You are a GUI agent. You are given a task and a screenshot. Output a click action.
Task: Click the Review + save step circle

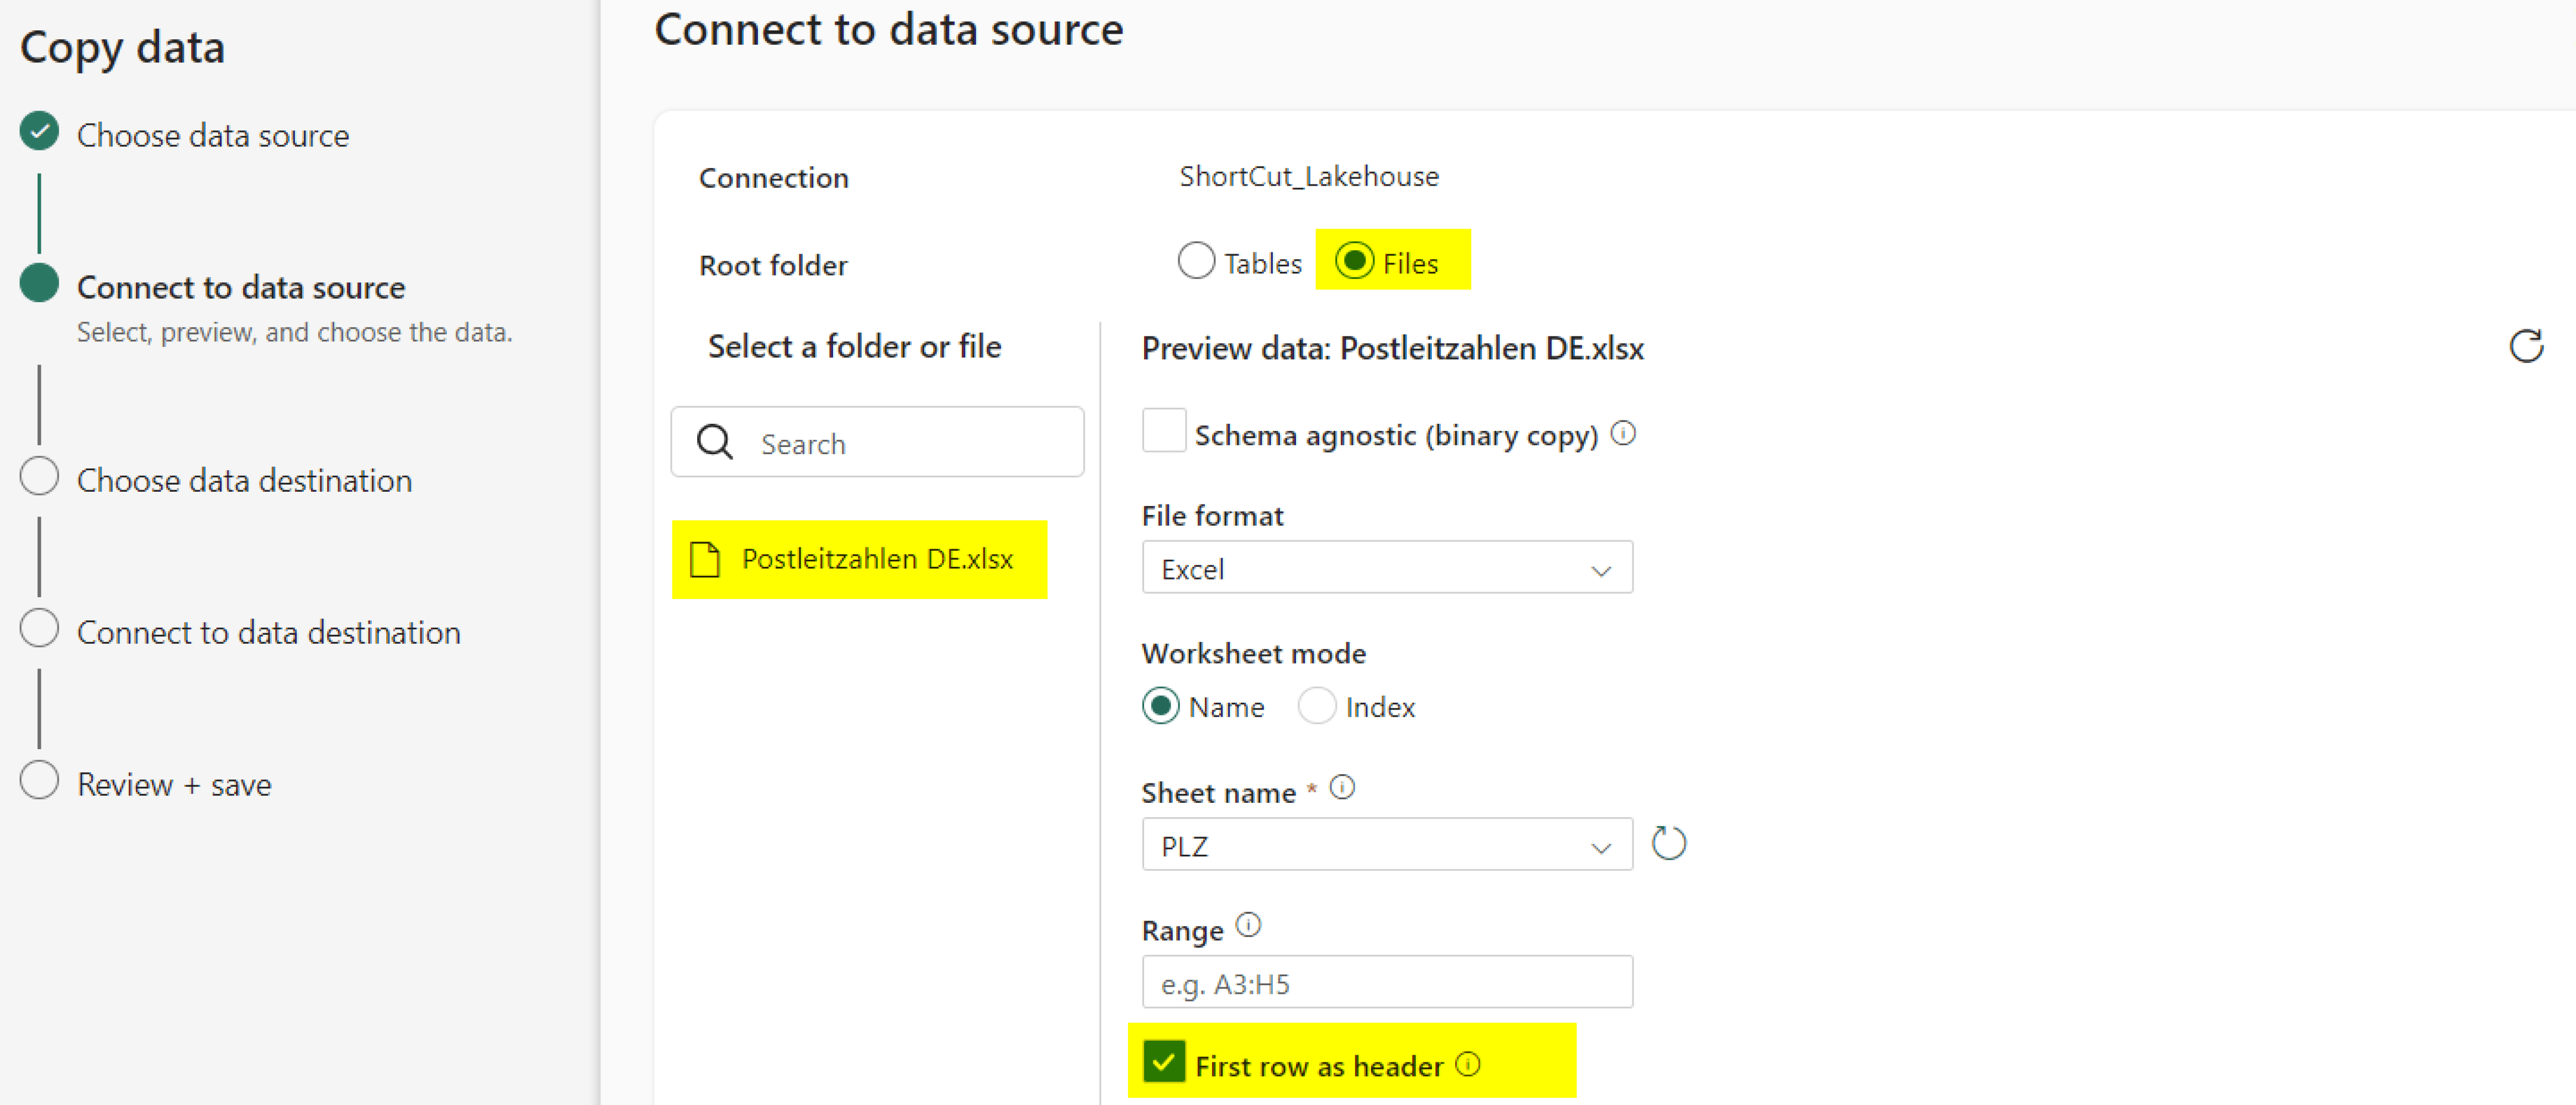(39, 780)
